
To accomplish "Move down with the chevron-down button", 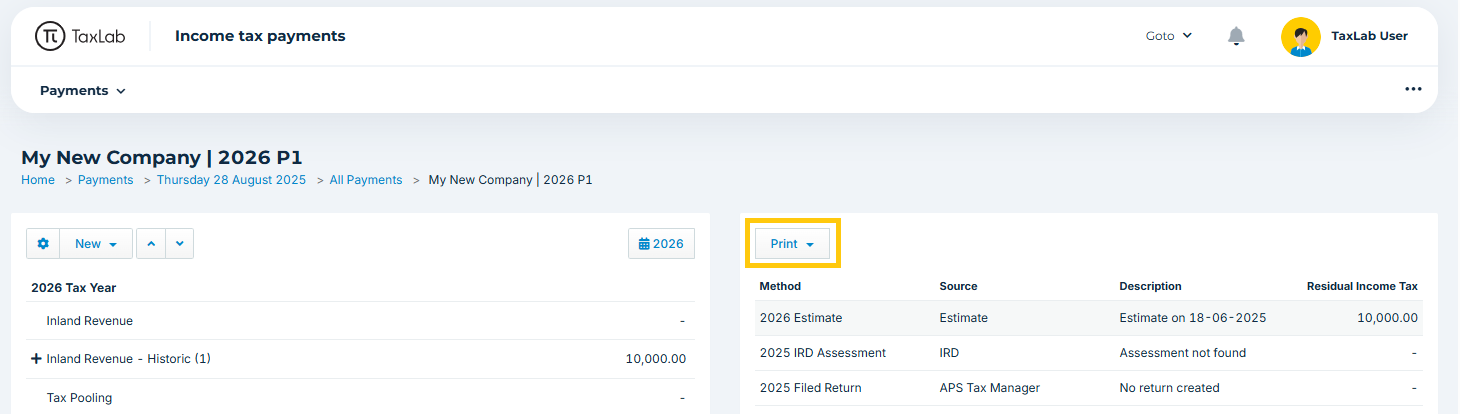I will point(179,244).
